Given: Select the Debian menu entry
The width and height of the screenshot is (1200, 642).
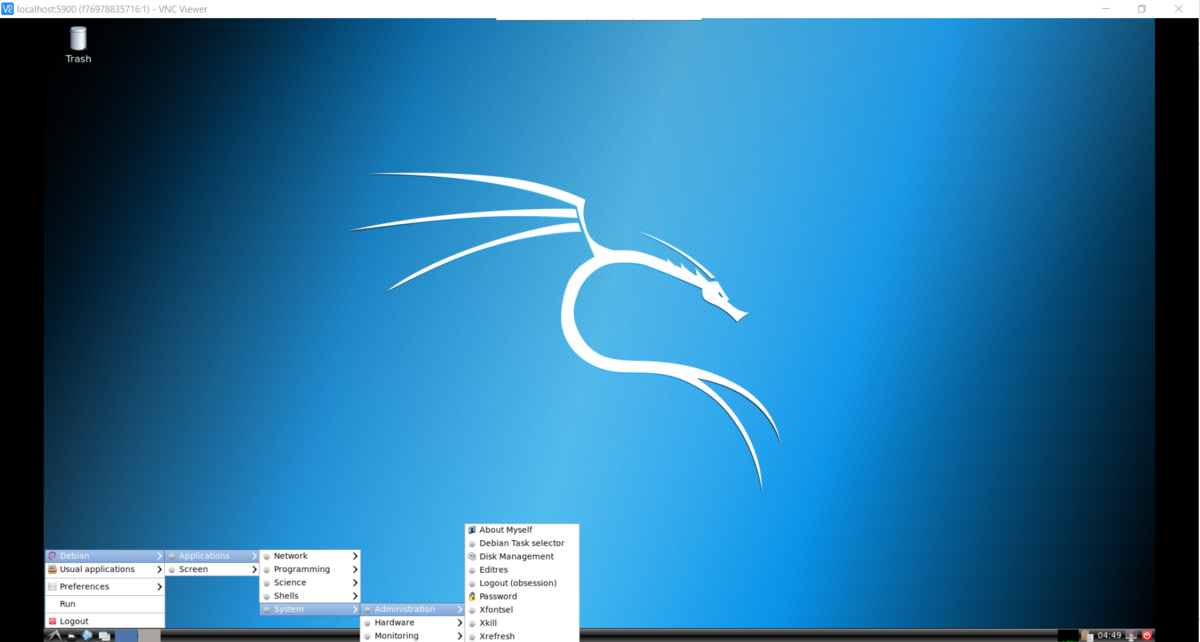Looking at the screenshot, I should [105, 556].
